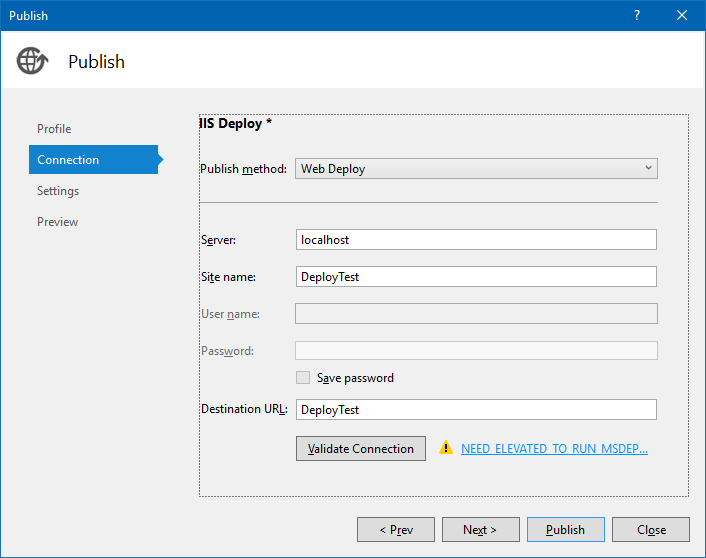Screen dimensions: 706x558
Task: Switch to the Settings step
Action: tap(58, 191)
